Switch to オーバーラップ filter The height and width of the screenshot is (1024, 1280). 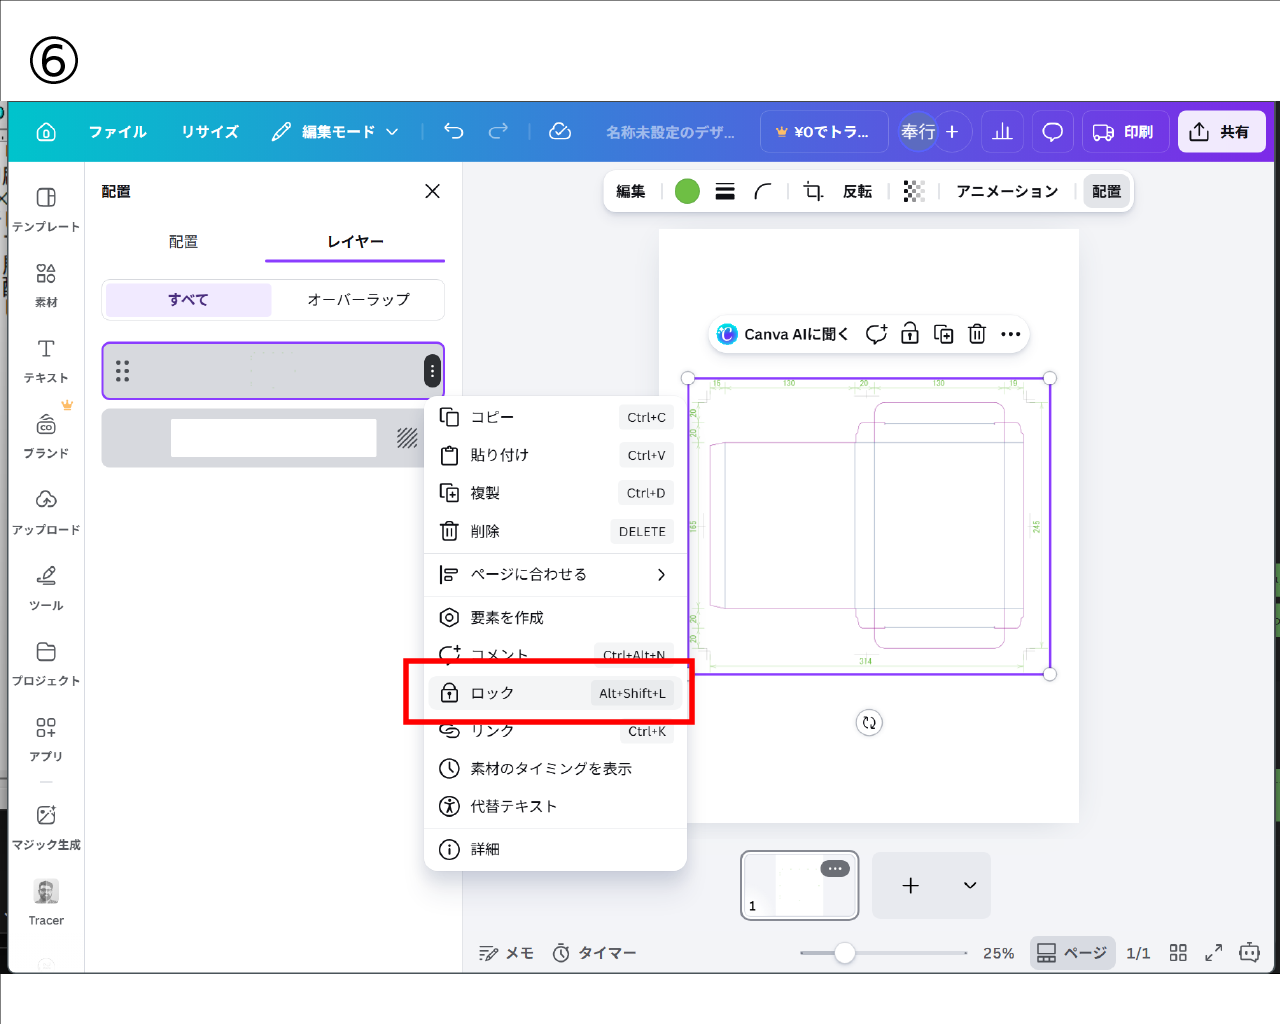358,299
